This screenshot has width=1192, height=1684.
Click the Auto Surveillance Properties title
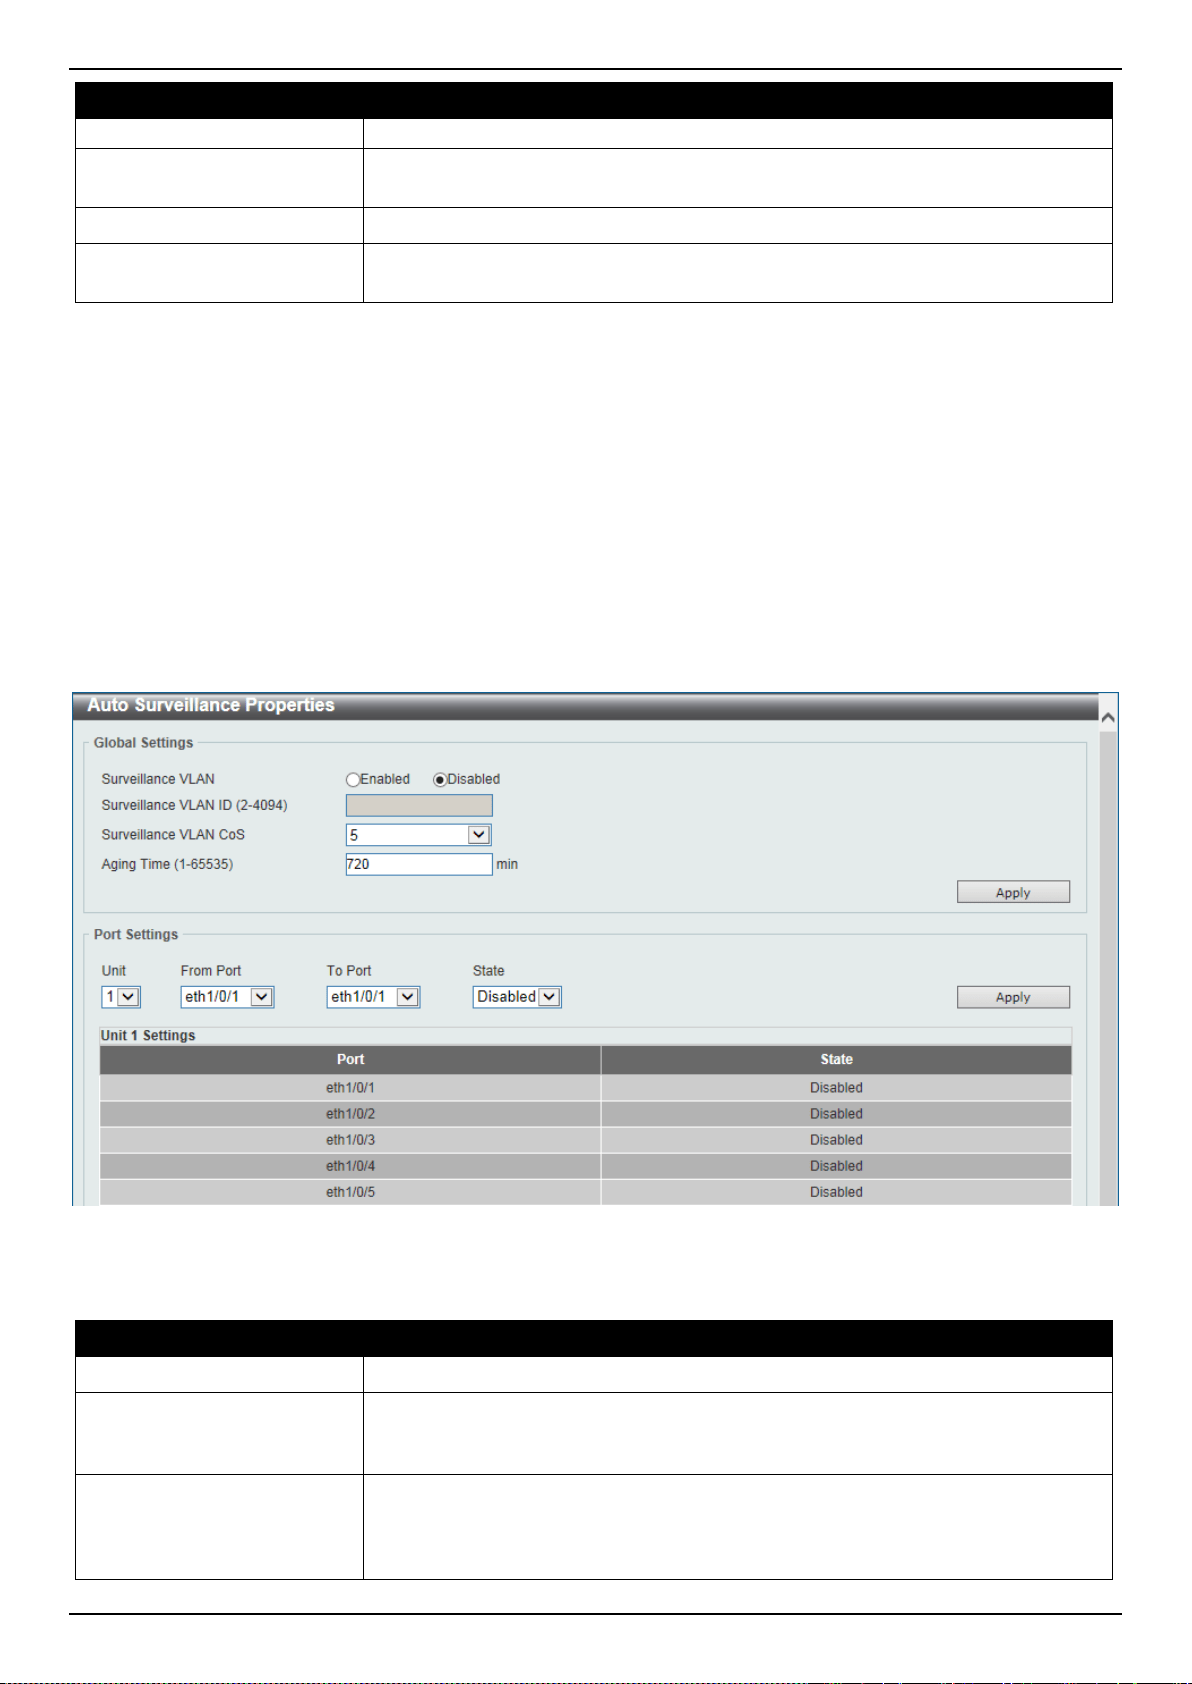211,706
